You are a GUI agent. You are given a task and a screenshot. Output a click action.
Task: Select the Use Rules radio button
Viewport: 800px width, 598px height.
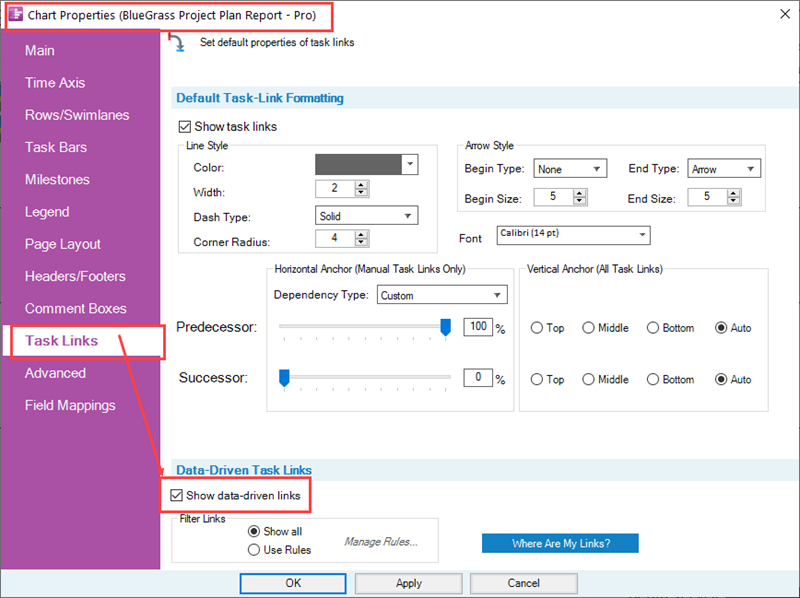(x=254, y=549)
